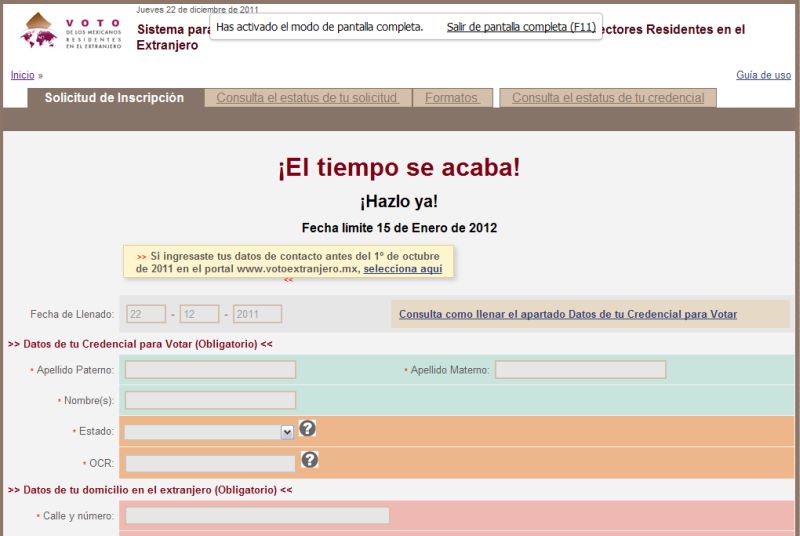The height and width of the screenshot is (536, 800).
Task: Open Consulta el estatus de tu solicitud tab
Action: 307,98
